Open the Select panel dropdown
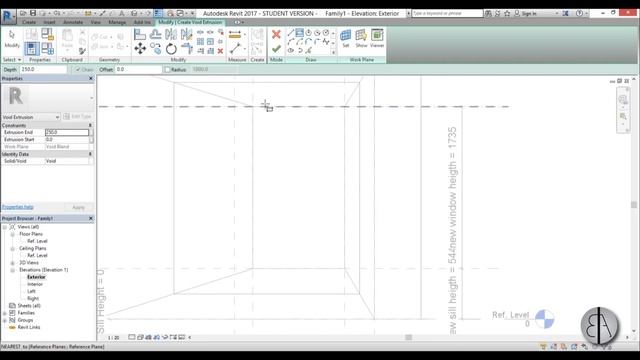640x360 pixels. pos(12,60)
